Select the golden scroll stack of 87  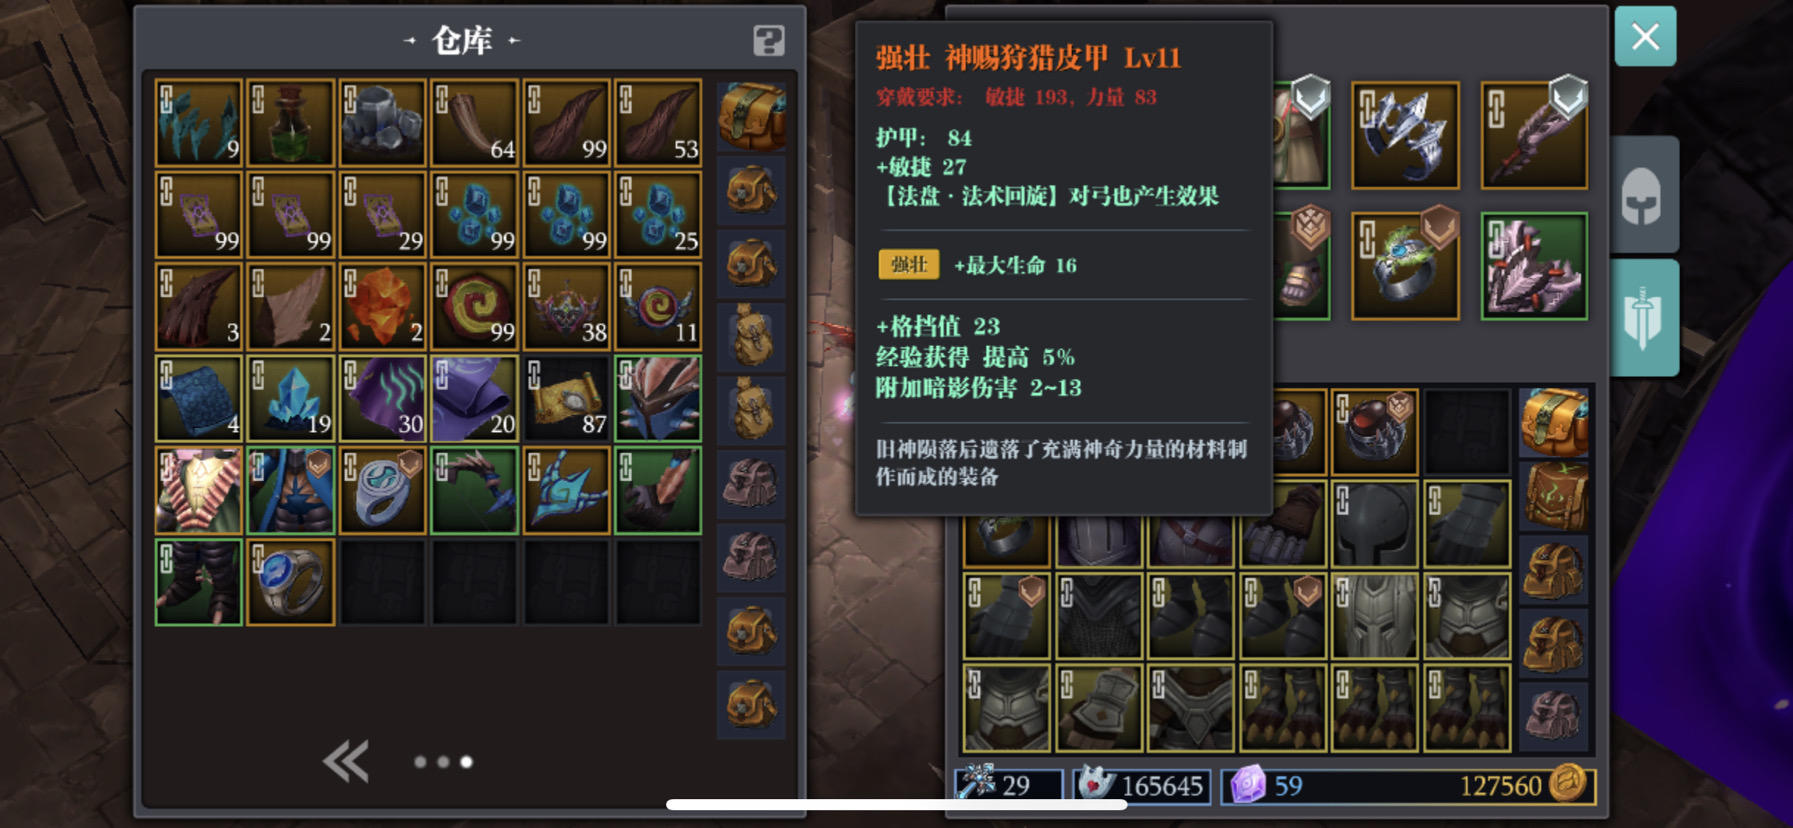coord(567,399)
